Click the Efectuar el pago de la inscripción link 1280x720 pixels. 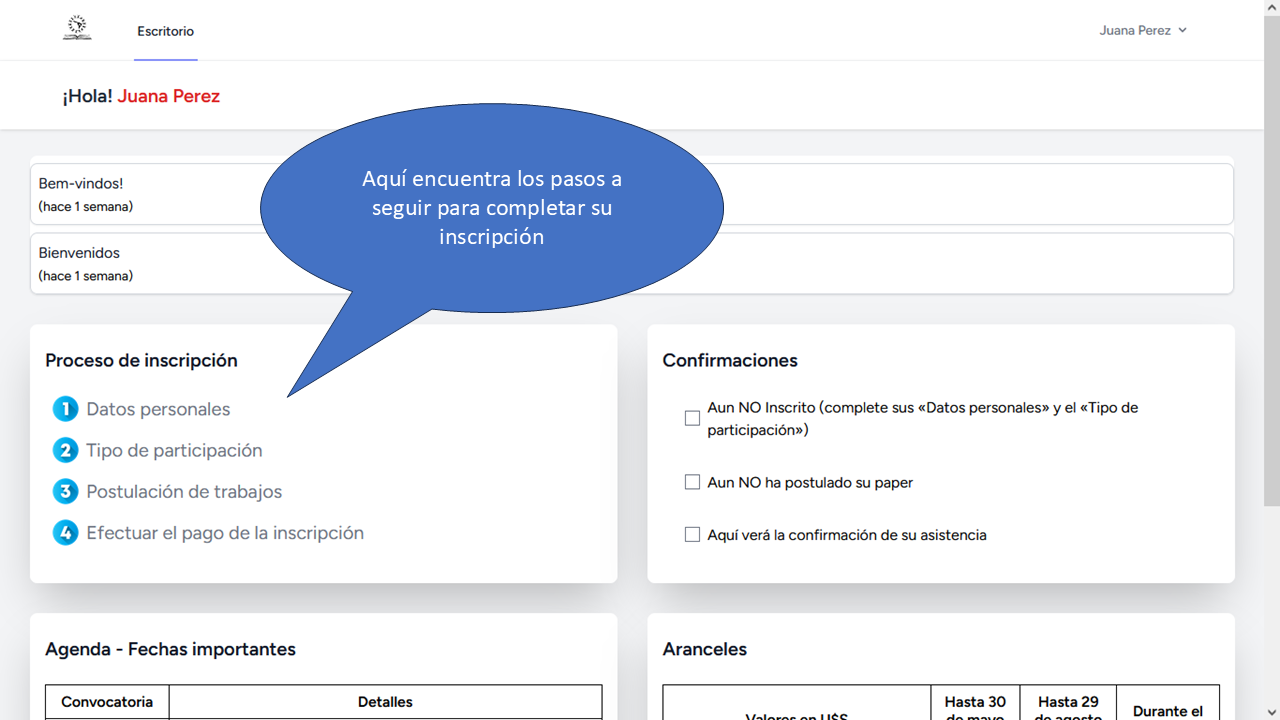pos(225,532)
